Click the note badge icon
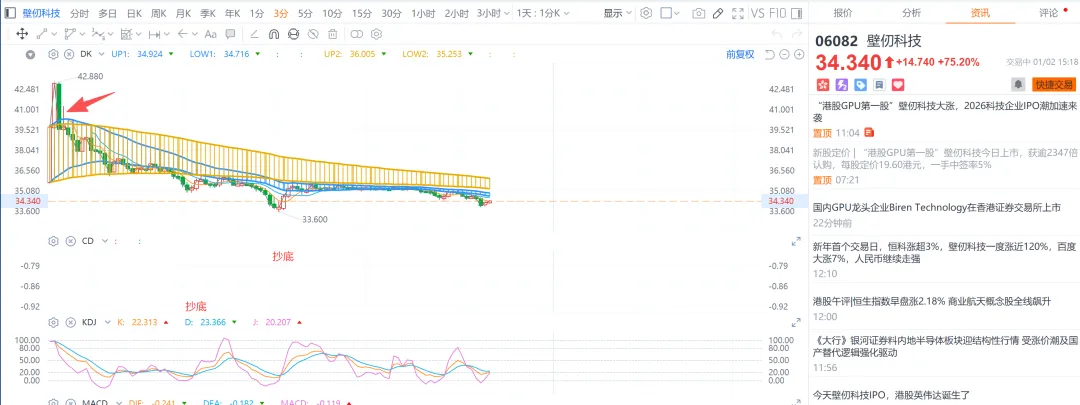1080x405 pixels. [879, 85]
